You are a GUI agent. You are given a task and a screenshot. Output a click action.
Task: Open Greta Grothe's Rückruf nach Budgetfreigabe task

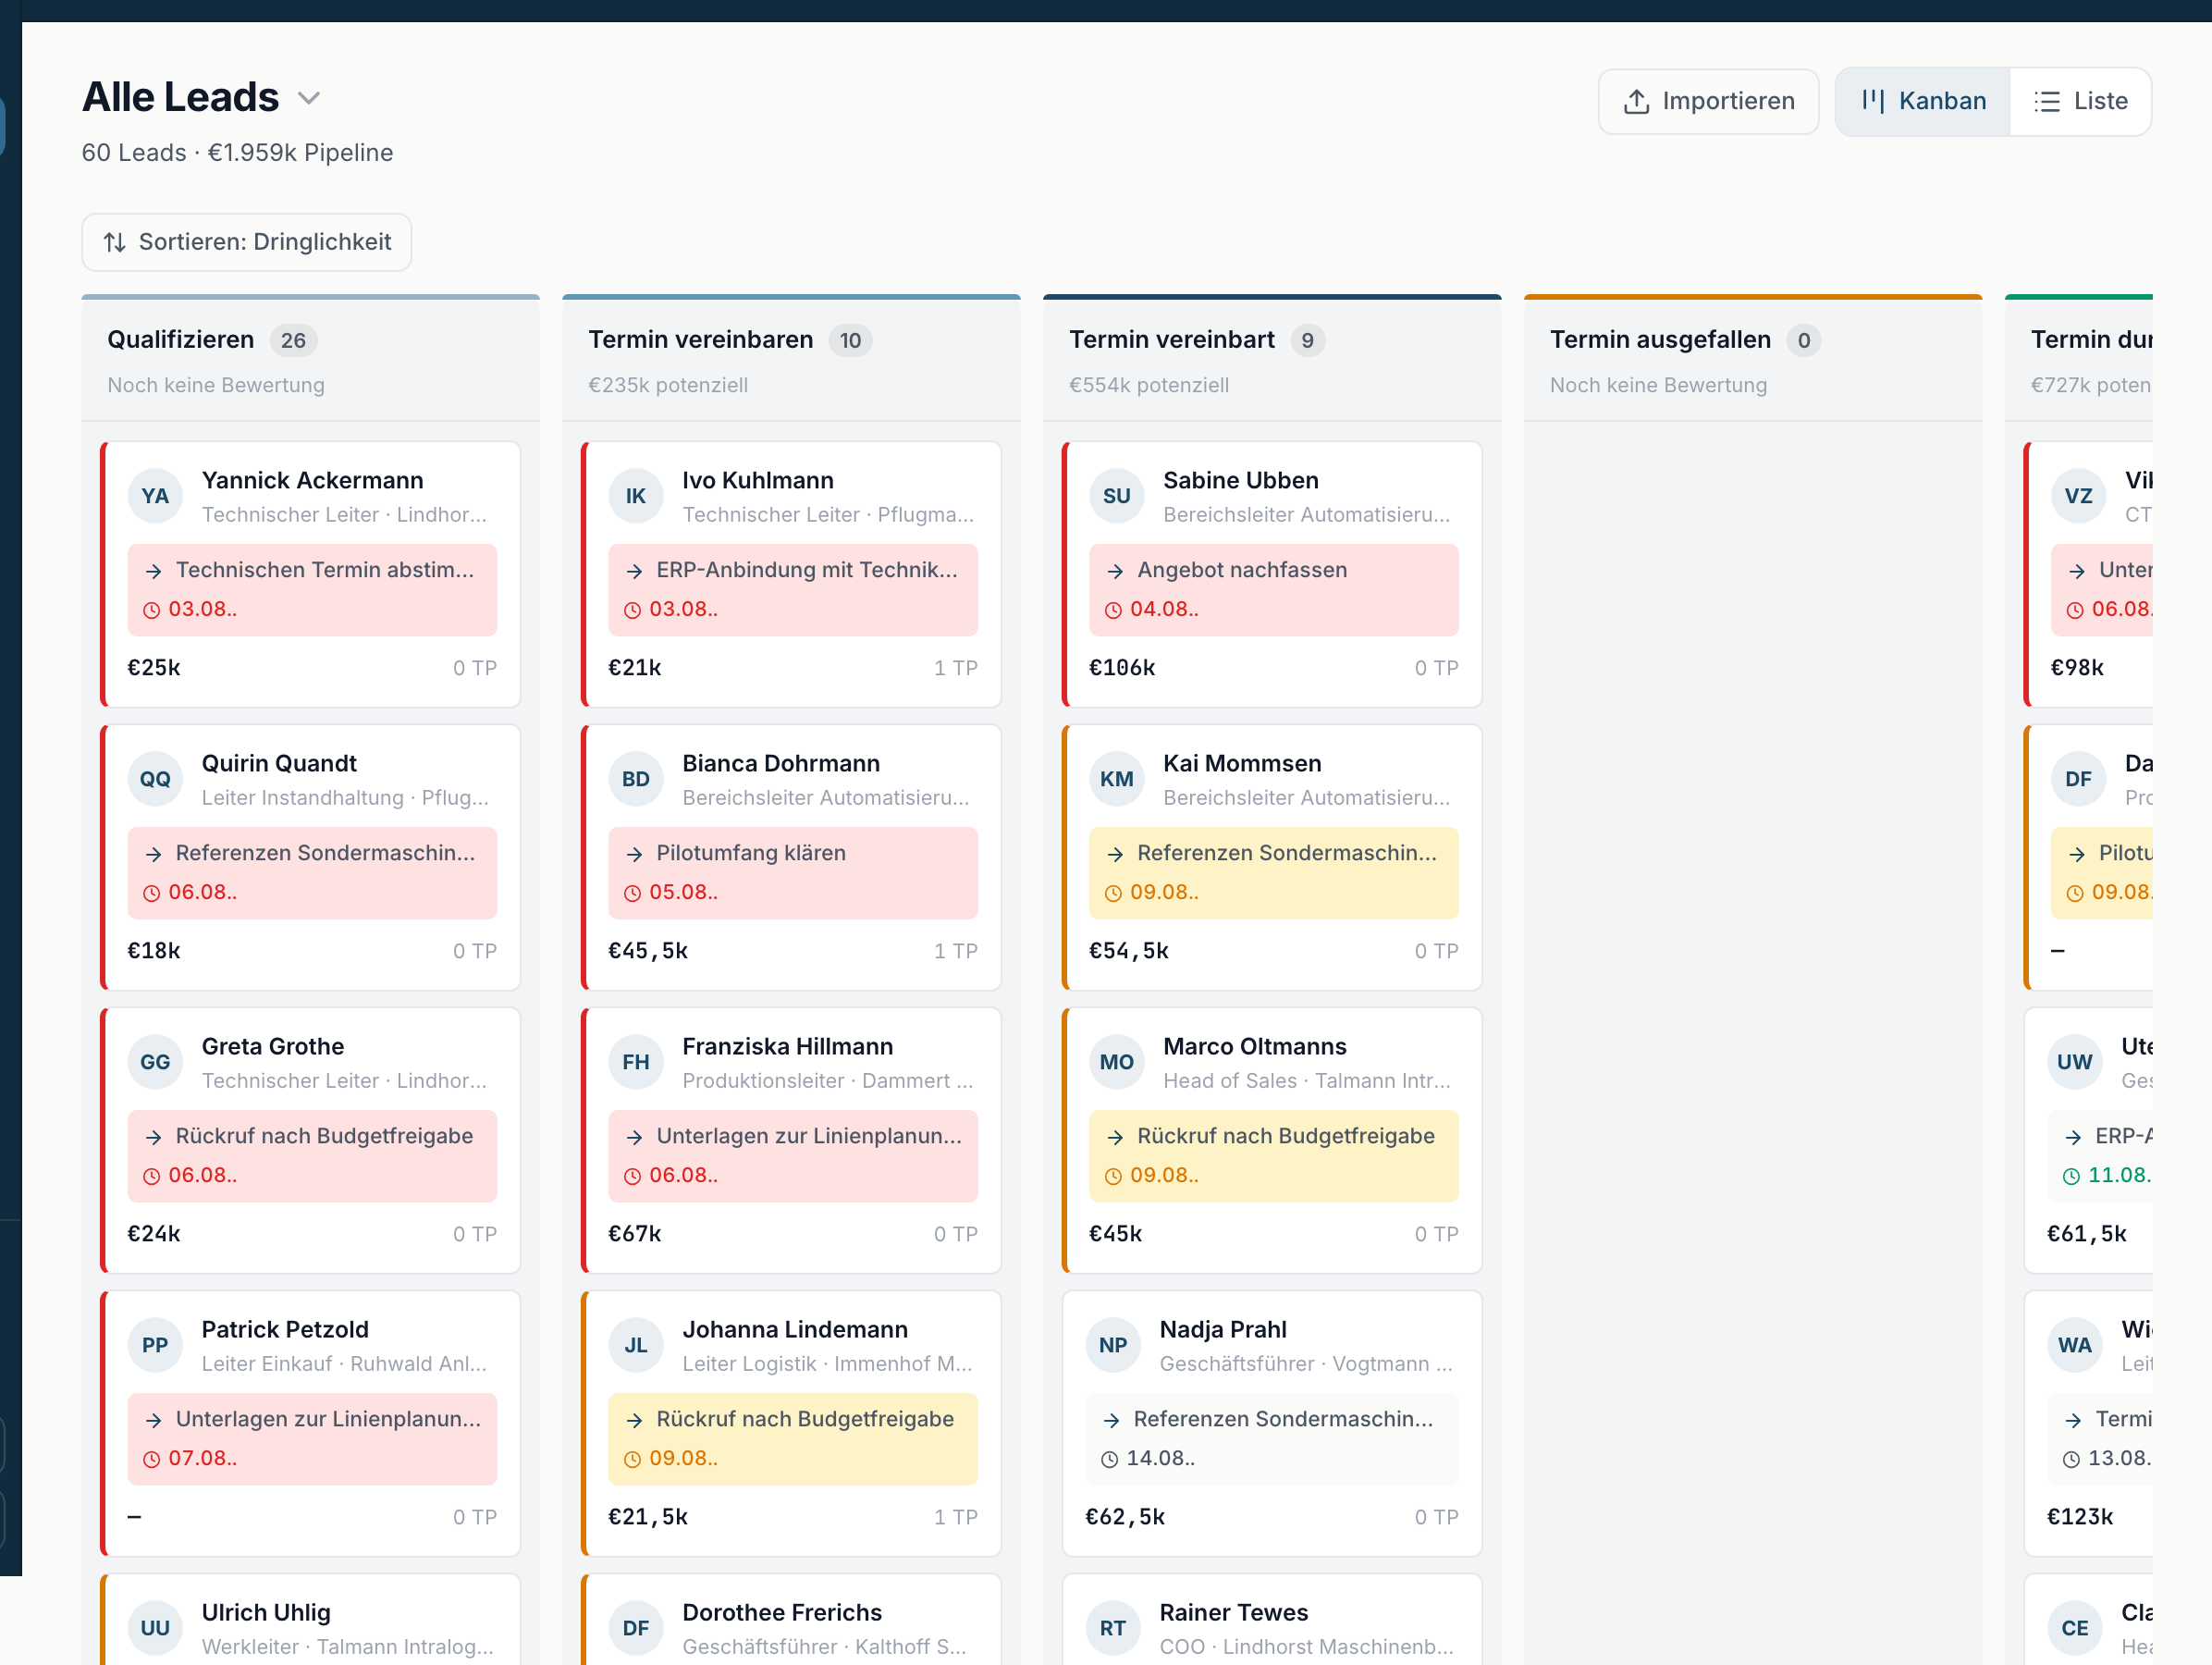coord(312,1156)
